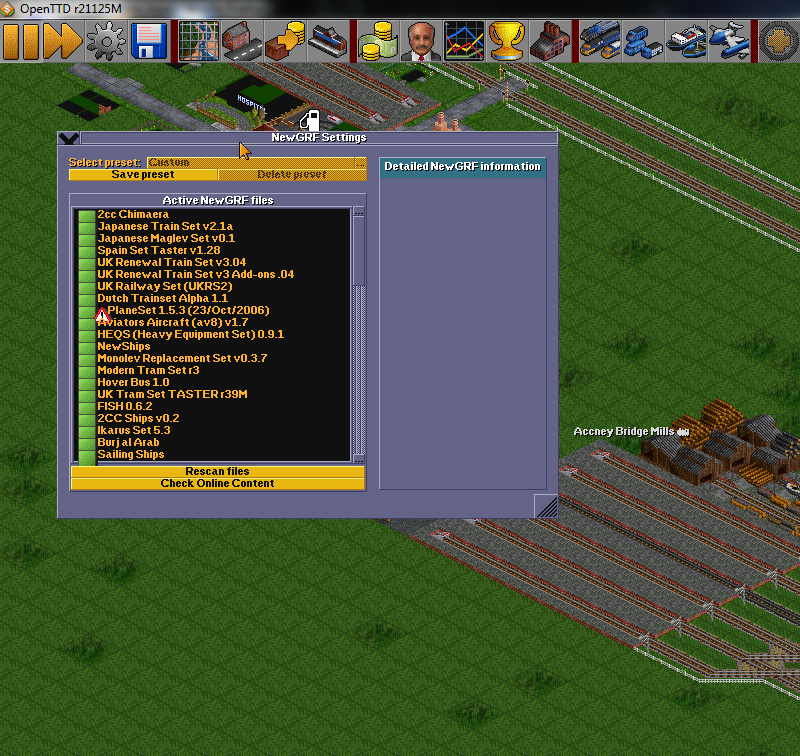This screenshot has height=756, width=800.
Task: Open the world map icon
Action: [x=199, y=41]
